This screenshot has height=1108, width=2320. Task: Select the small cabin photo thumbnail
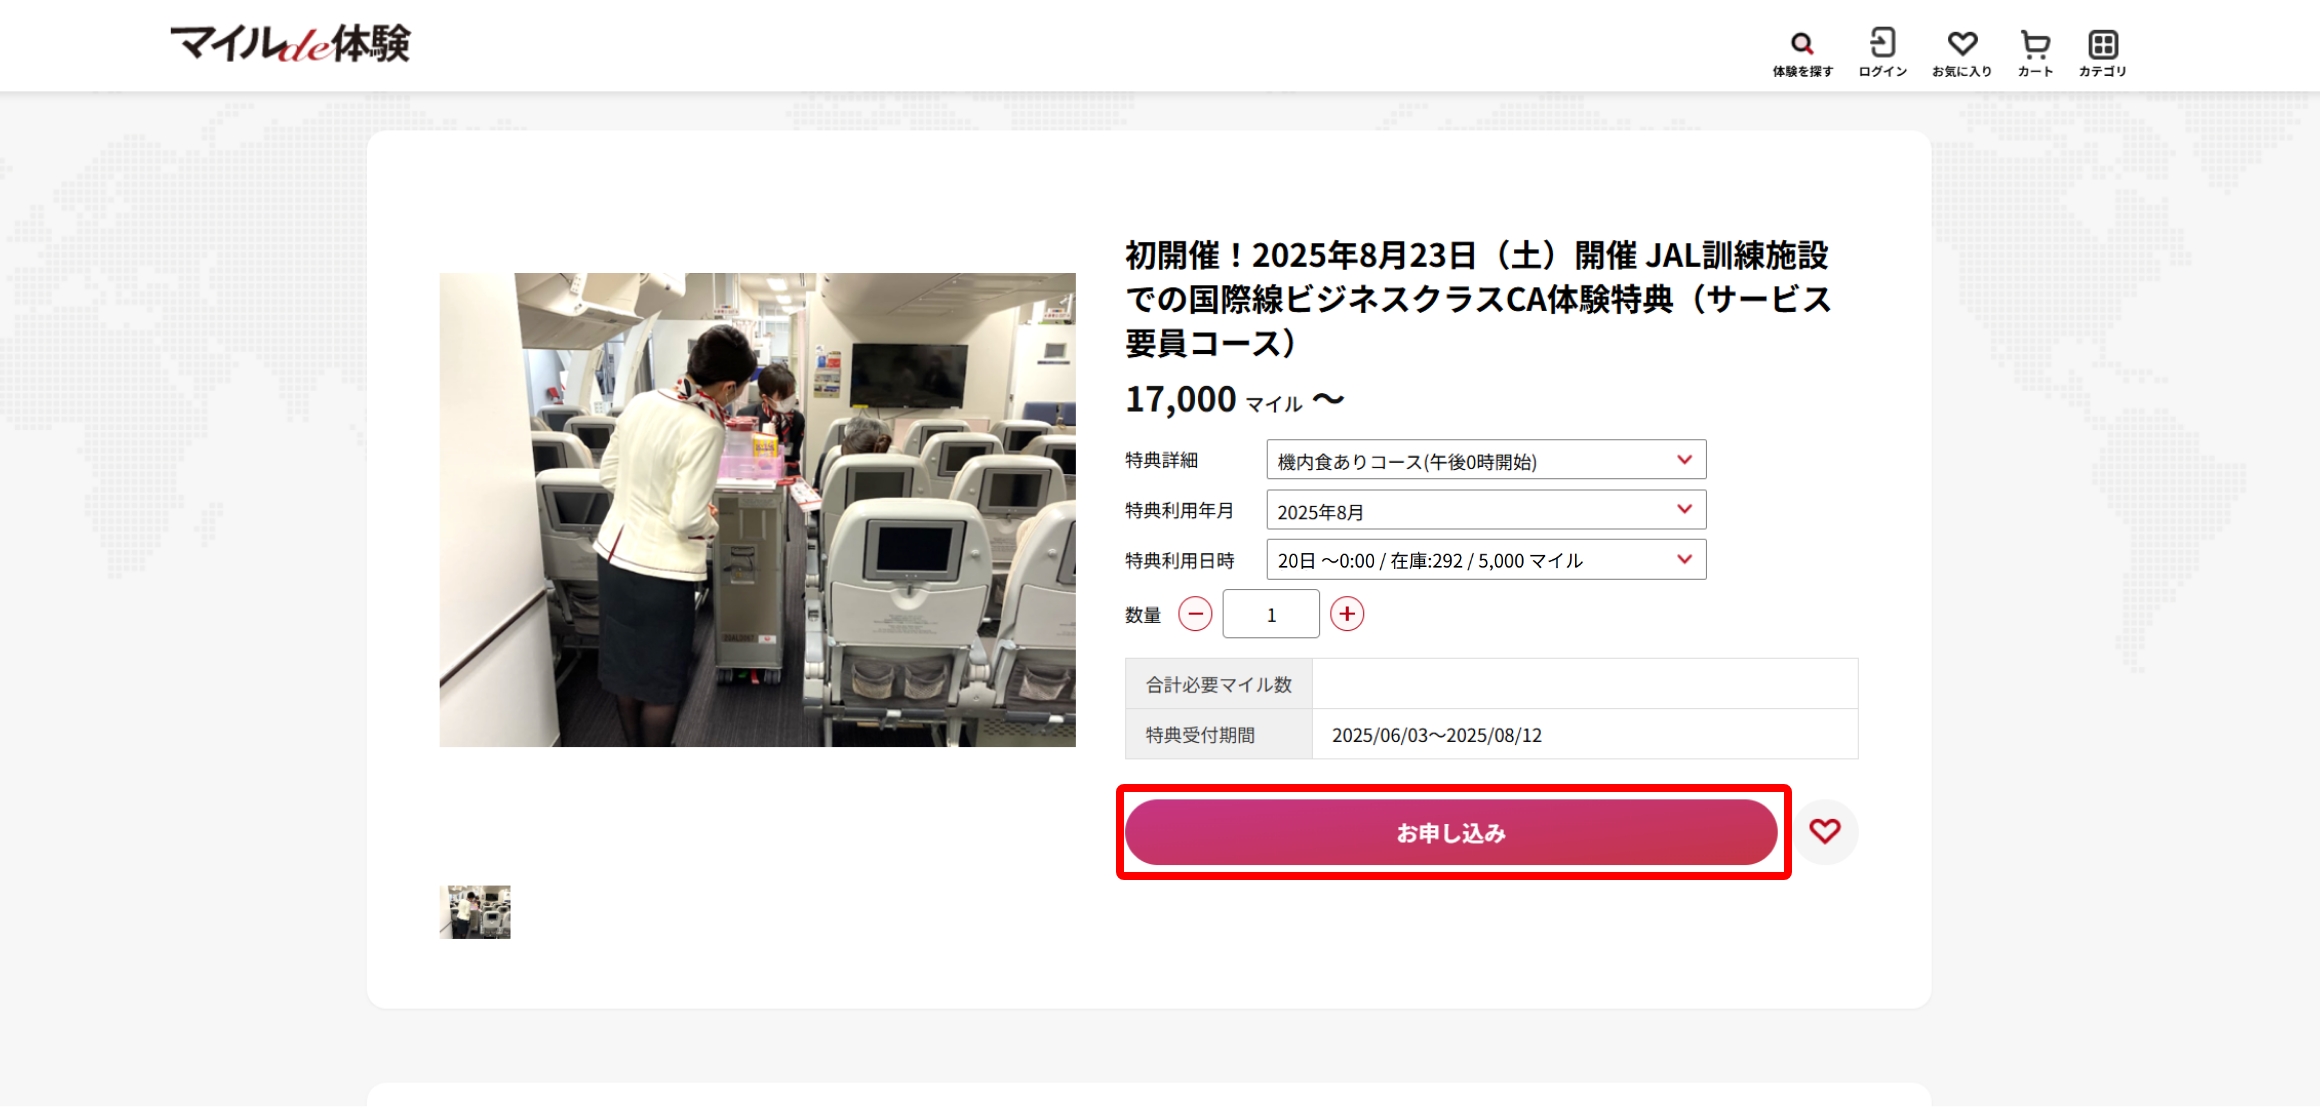point(475,912)
